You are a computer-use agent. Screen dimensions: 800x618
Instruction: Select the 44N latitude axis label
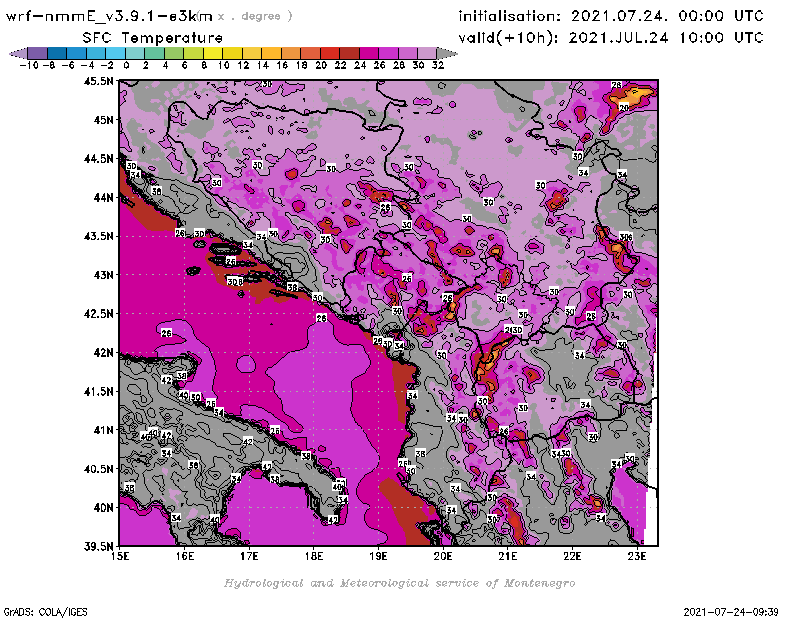pos(104,197)
